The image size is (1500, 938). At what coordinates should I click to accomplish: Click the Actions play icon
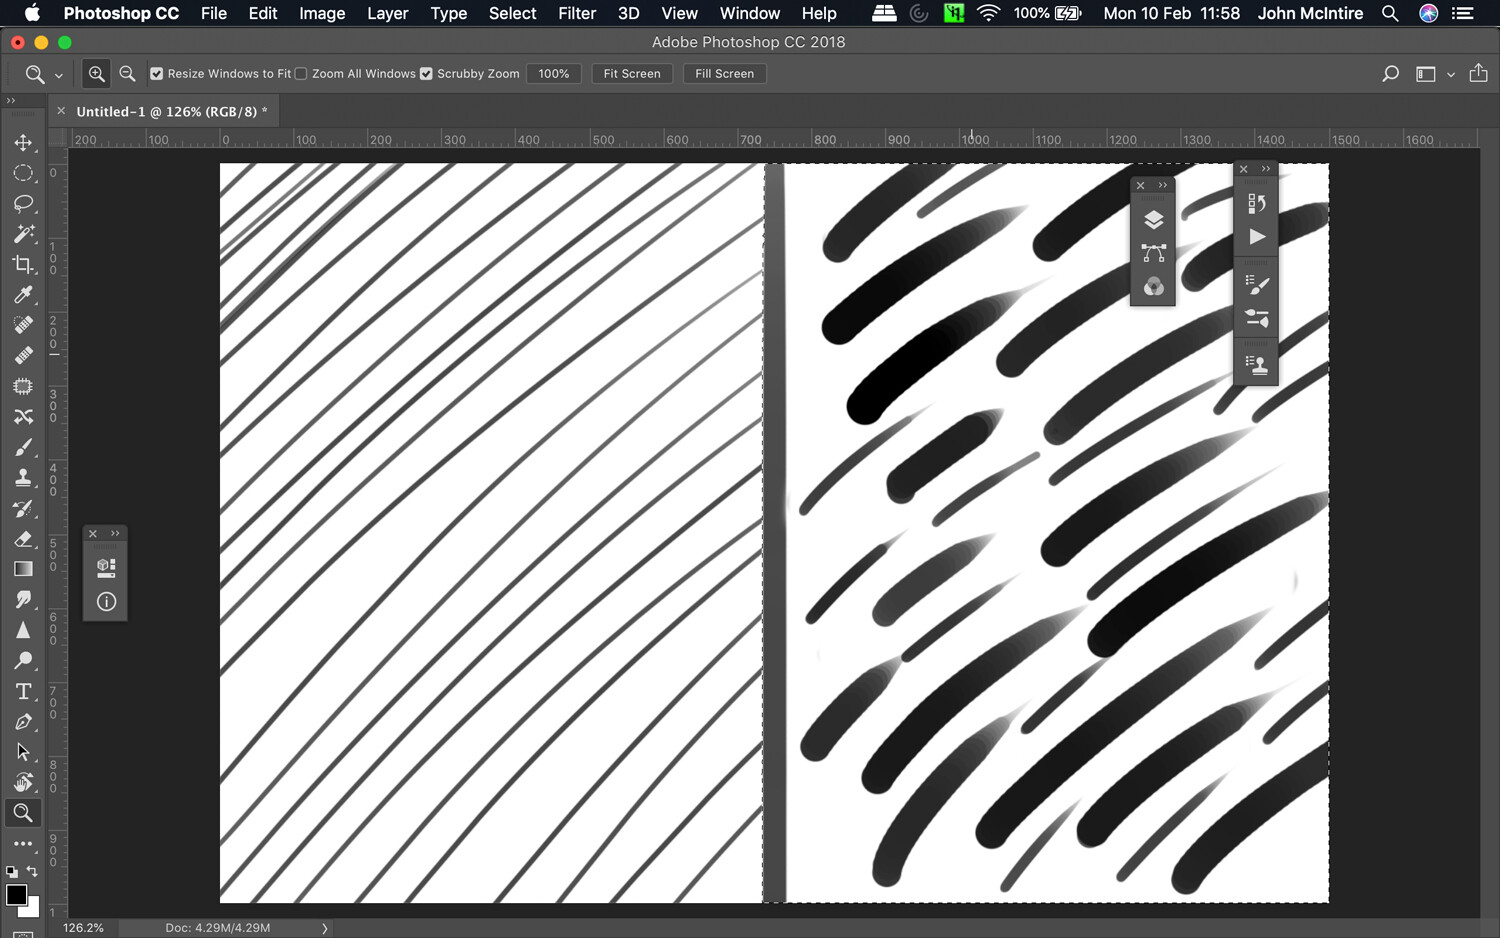point(1256,237)
